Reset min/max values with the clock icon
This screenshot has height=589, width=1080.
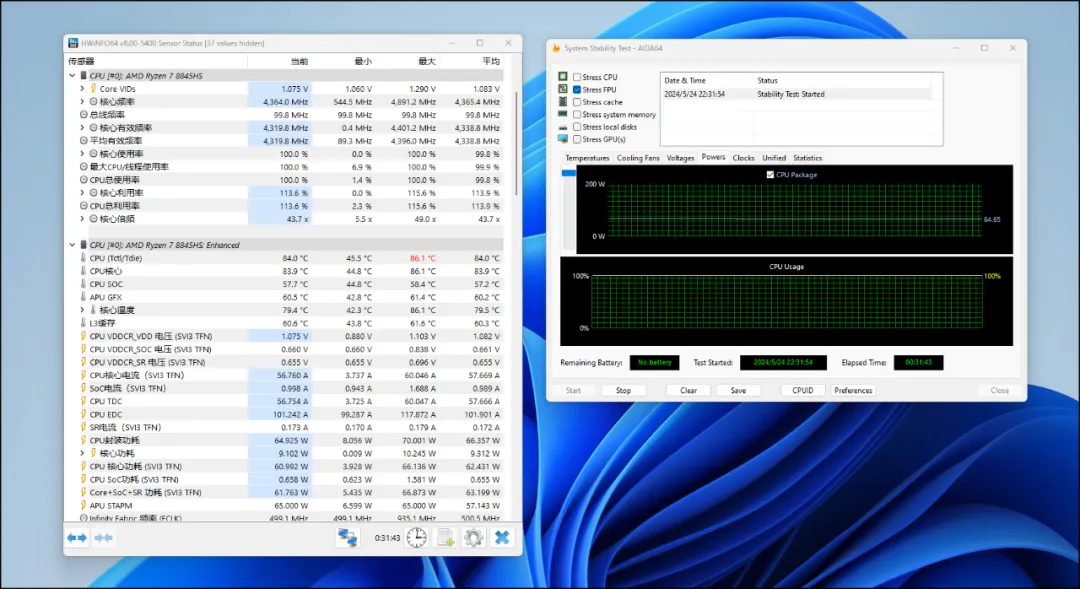pos(416,537)
